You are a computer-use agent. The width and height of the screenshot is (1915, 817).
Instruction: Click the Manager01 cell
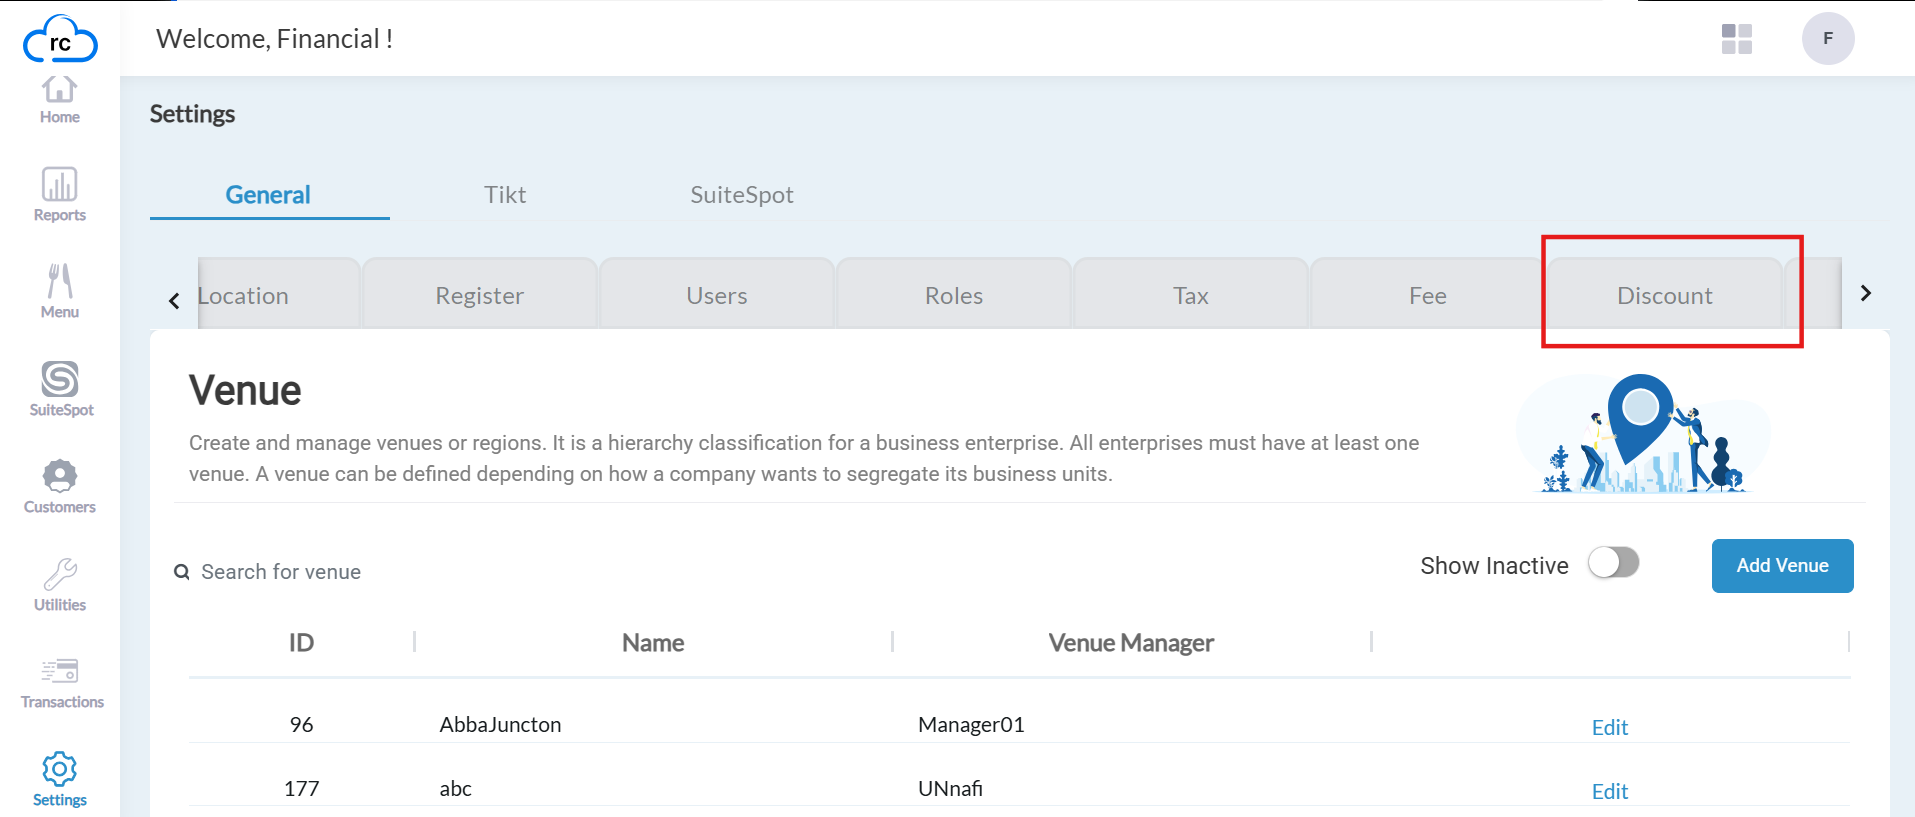[x=971, y=725]
